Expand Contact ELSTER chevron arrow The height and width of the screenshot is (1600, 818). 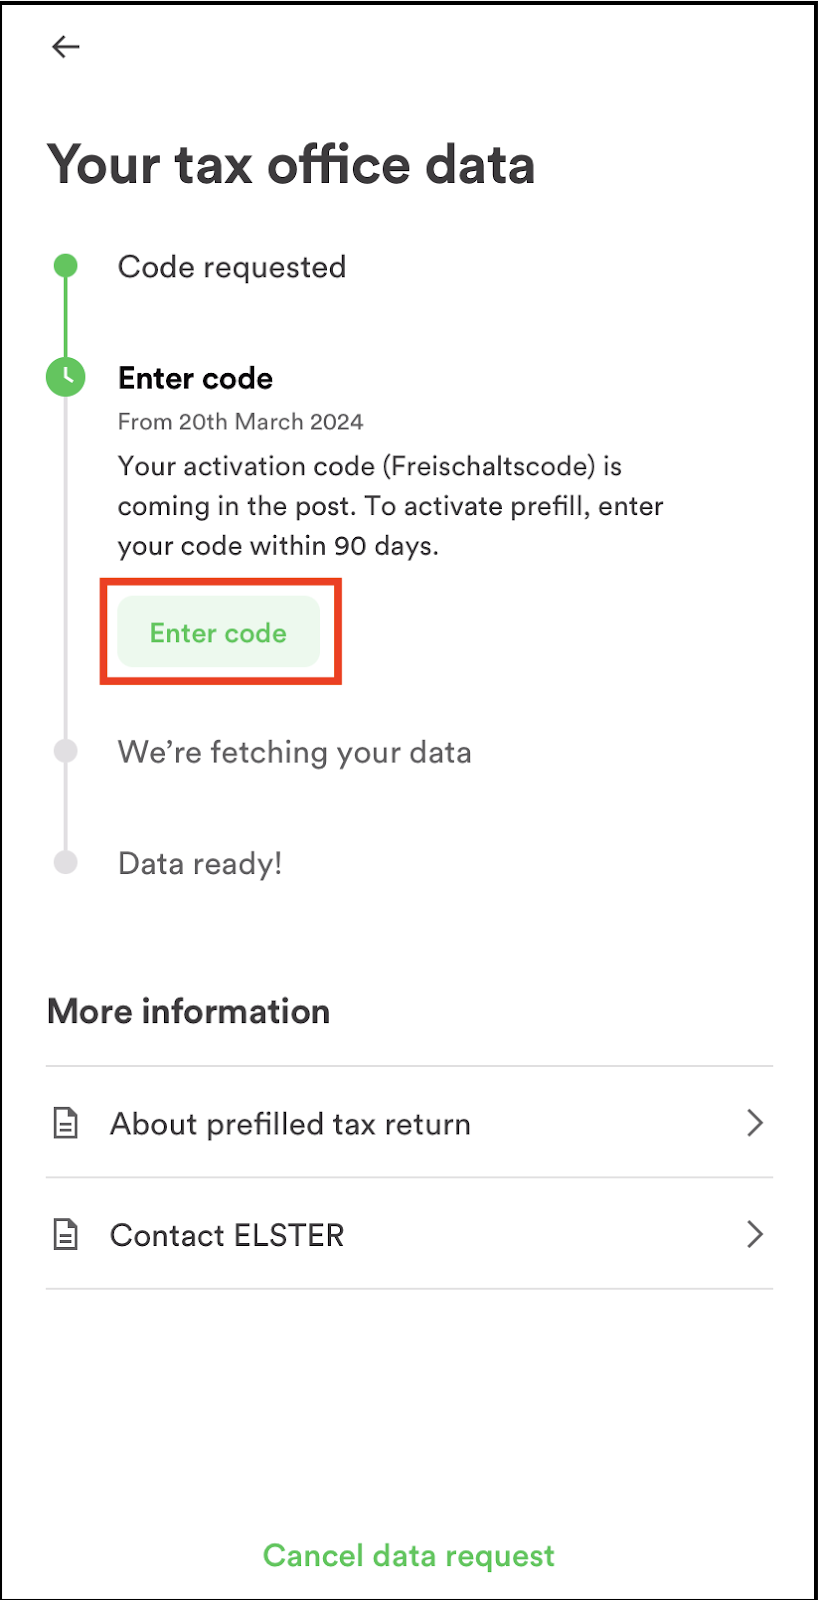[x=755, y=1235]
